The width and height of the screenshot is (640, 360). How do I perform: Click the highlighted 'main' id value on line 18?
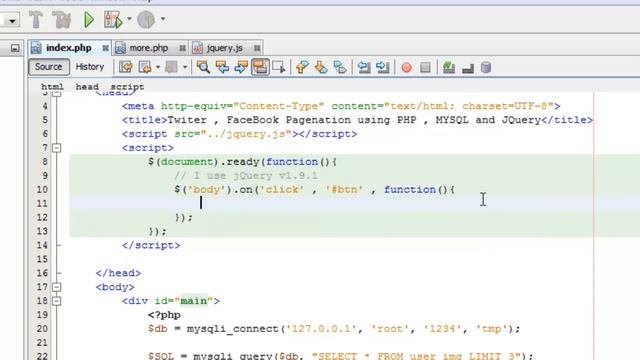point(194,301)
